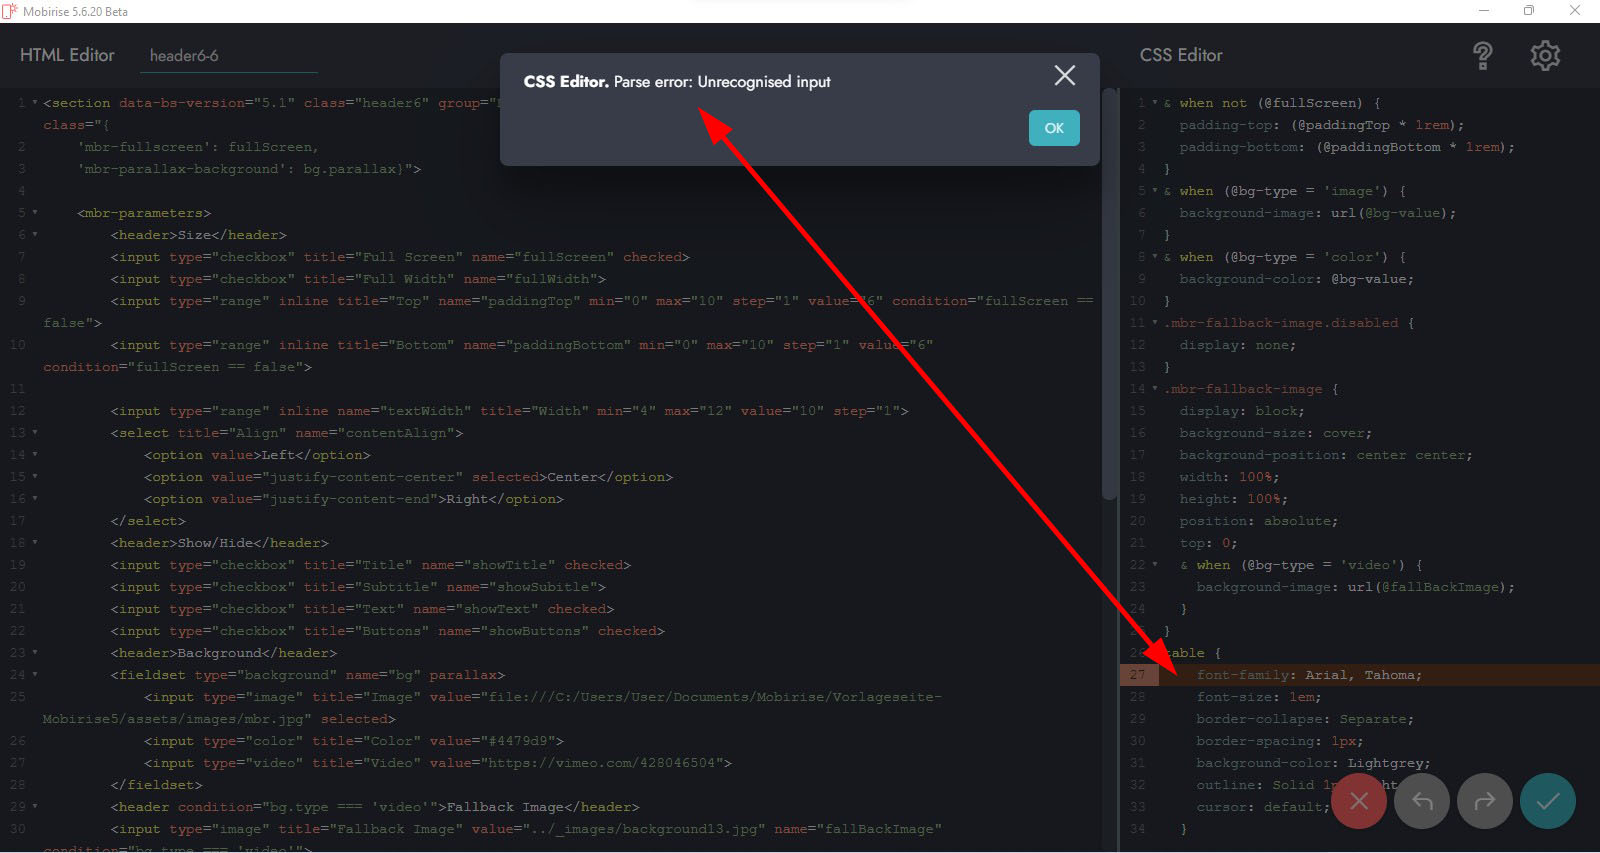The height and width of the screenshot is (853, 1600).
Task: Click the redo arrow button
Action: 1485,801
